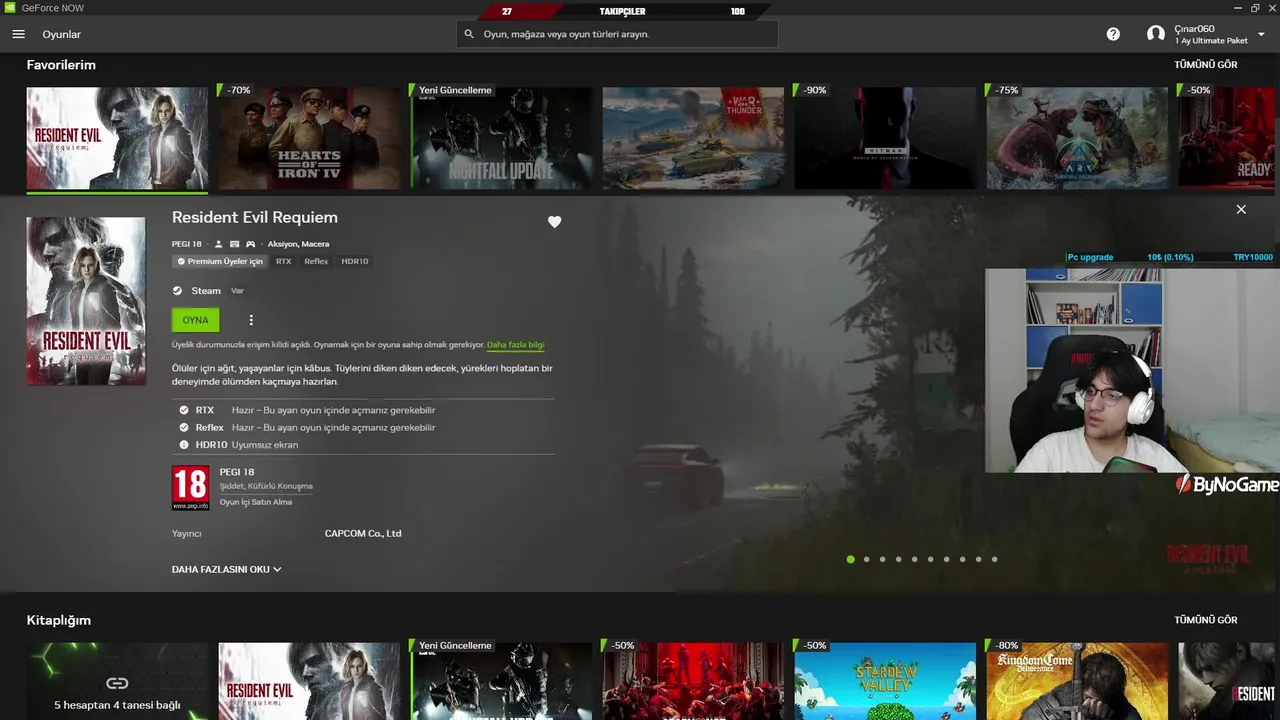Click the RTX ready checkmark icon
Screen dimensions: 1280x720
point(184,410)
